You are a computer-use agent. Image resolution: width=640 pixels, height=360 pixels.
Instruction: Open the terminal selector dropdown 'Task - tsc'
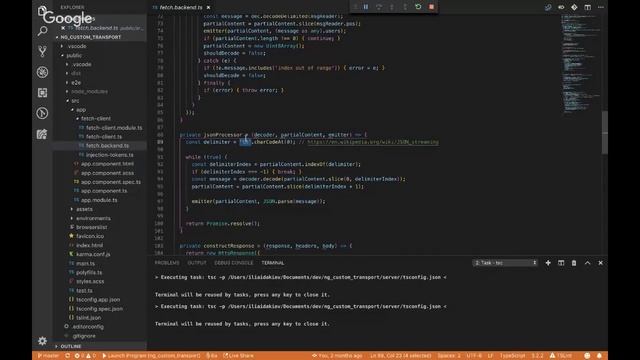click(505, 263)
